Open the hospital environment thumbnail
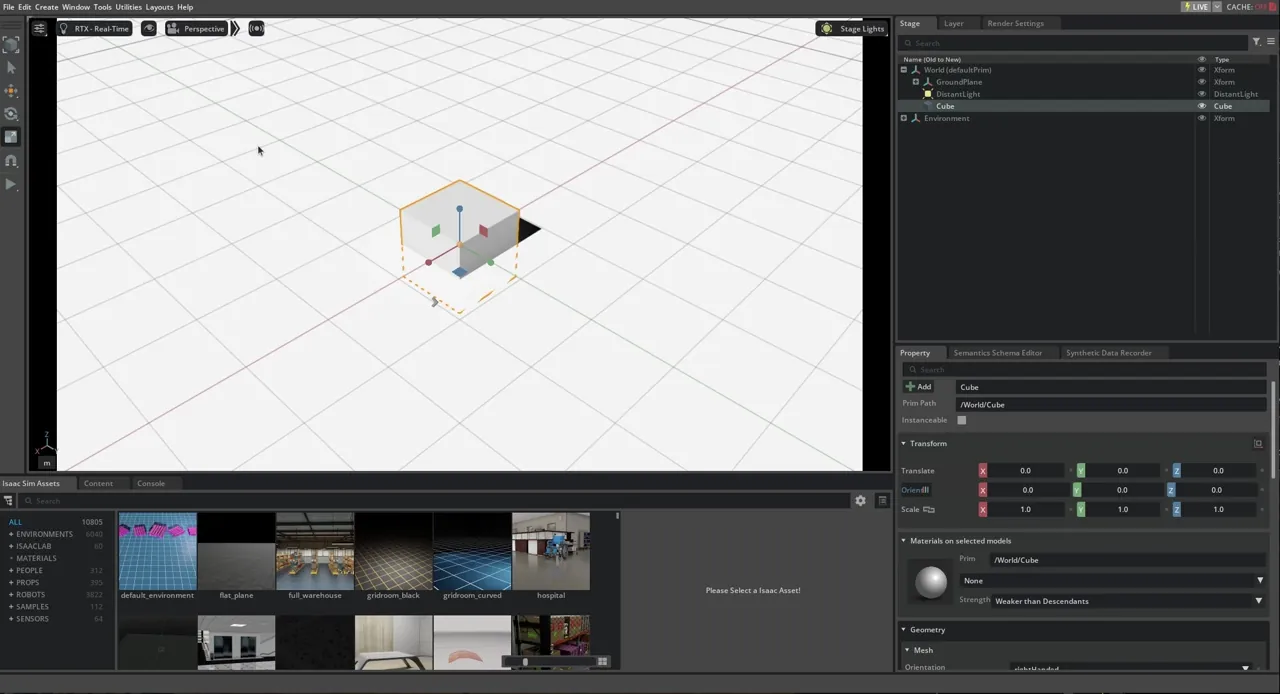The image size is (1280, 694). point(550,550)
